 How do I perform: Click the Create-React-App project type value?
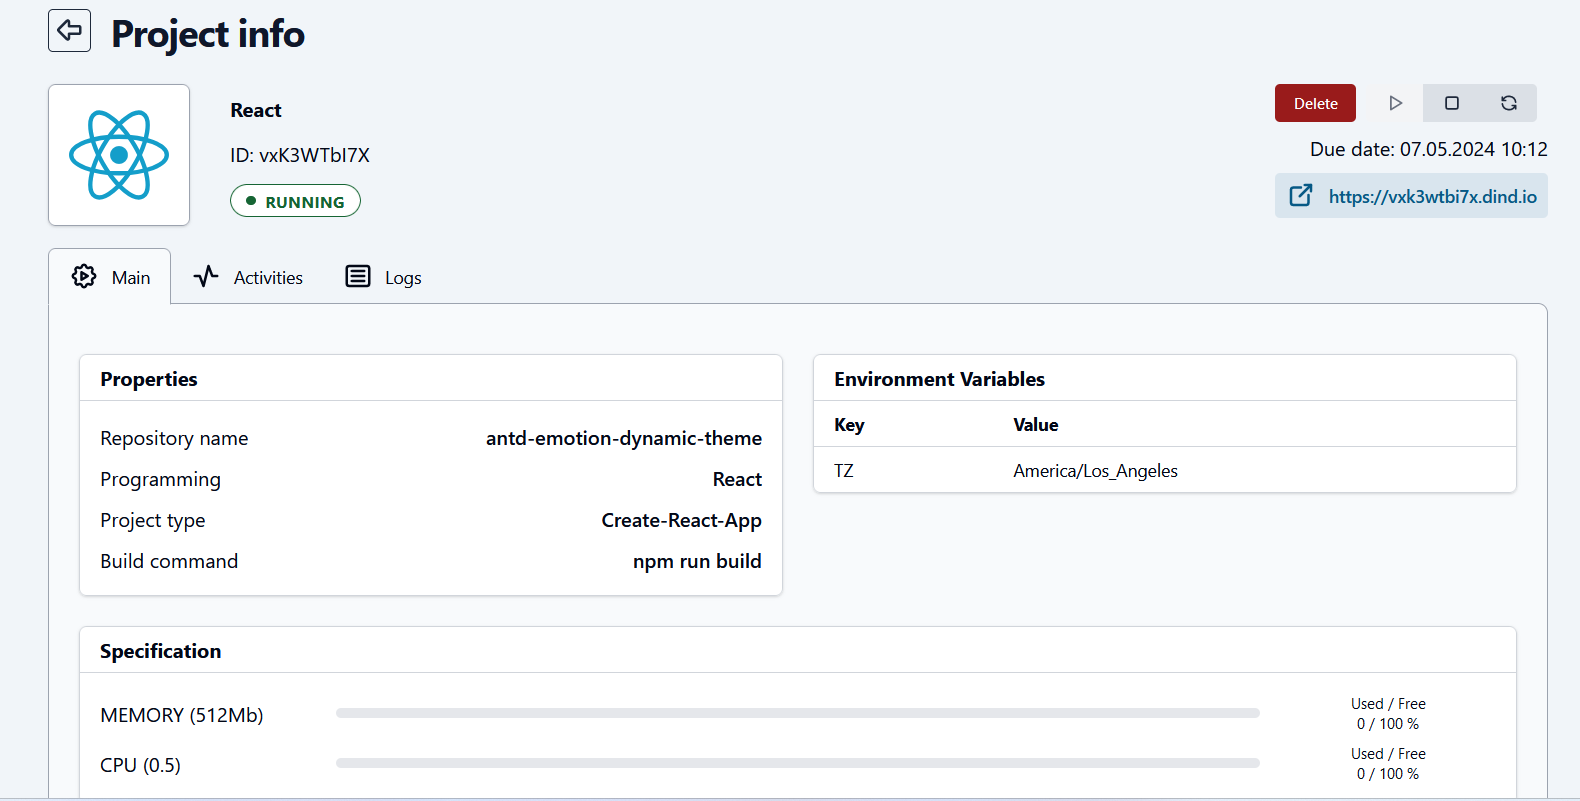(x=681, y=520)
